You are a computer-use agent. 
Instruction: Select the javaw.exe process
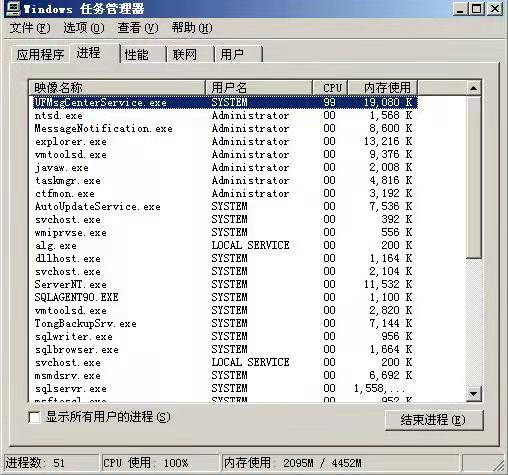(x=223, y=167)
